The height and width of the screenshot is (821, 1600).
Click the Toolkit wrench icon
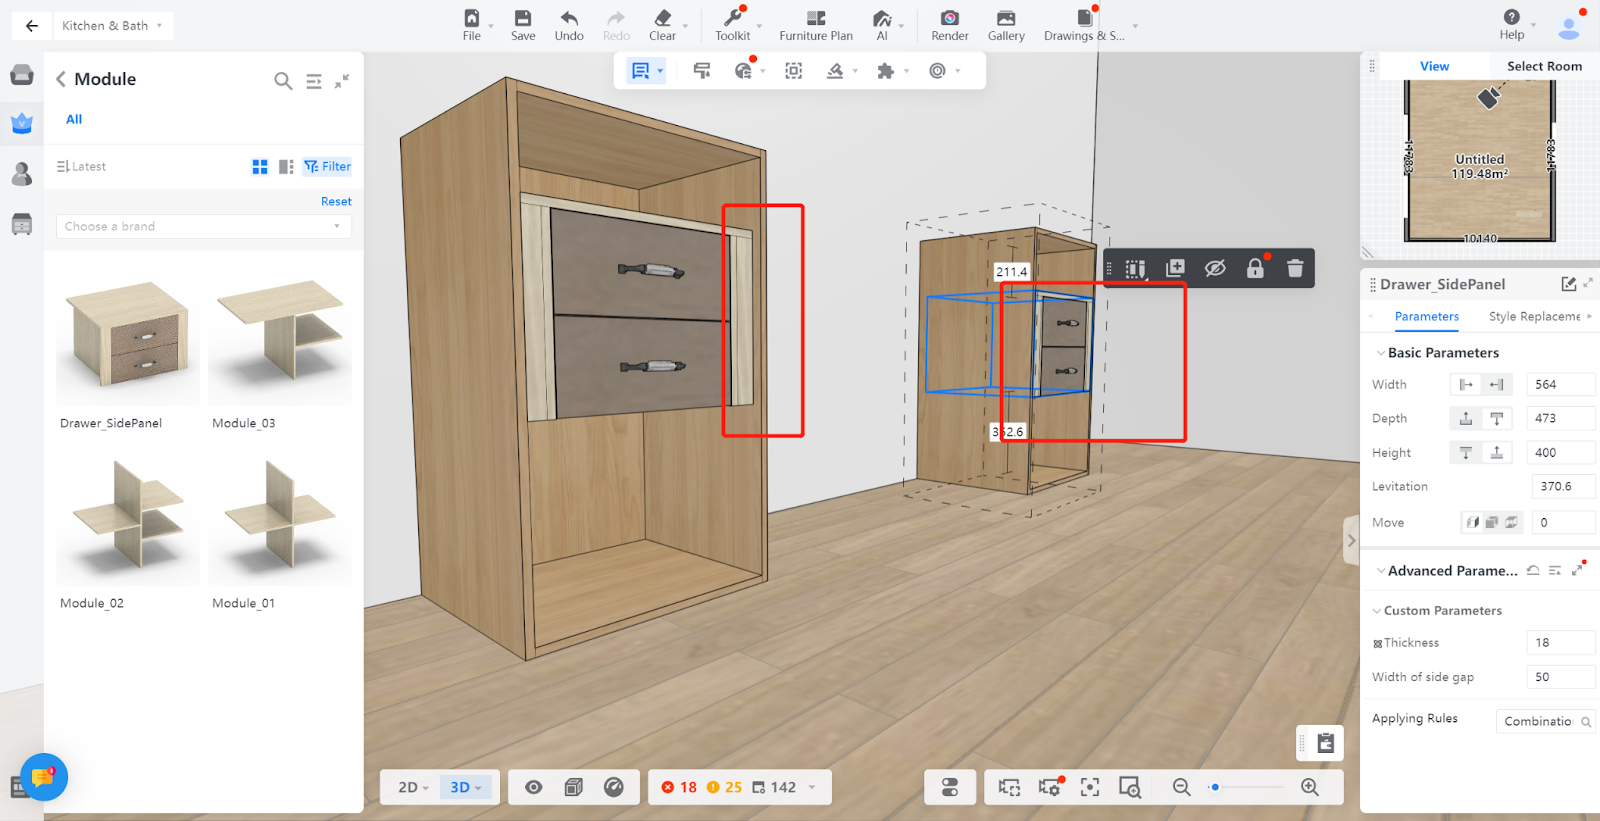tap(732, 19)
